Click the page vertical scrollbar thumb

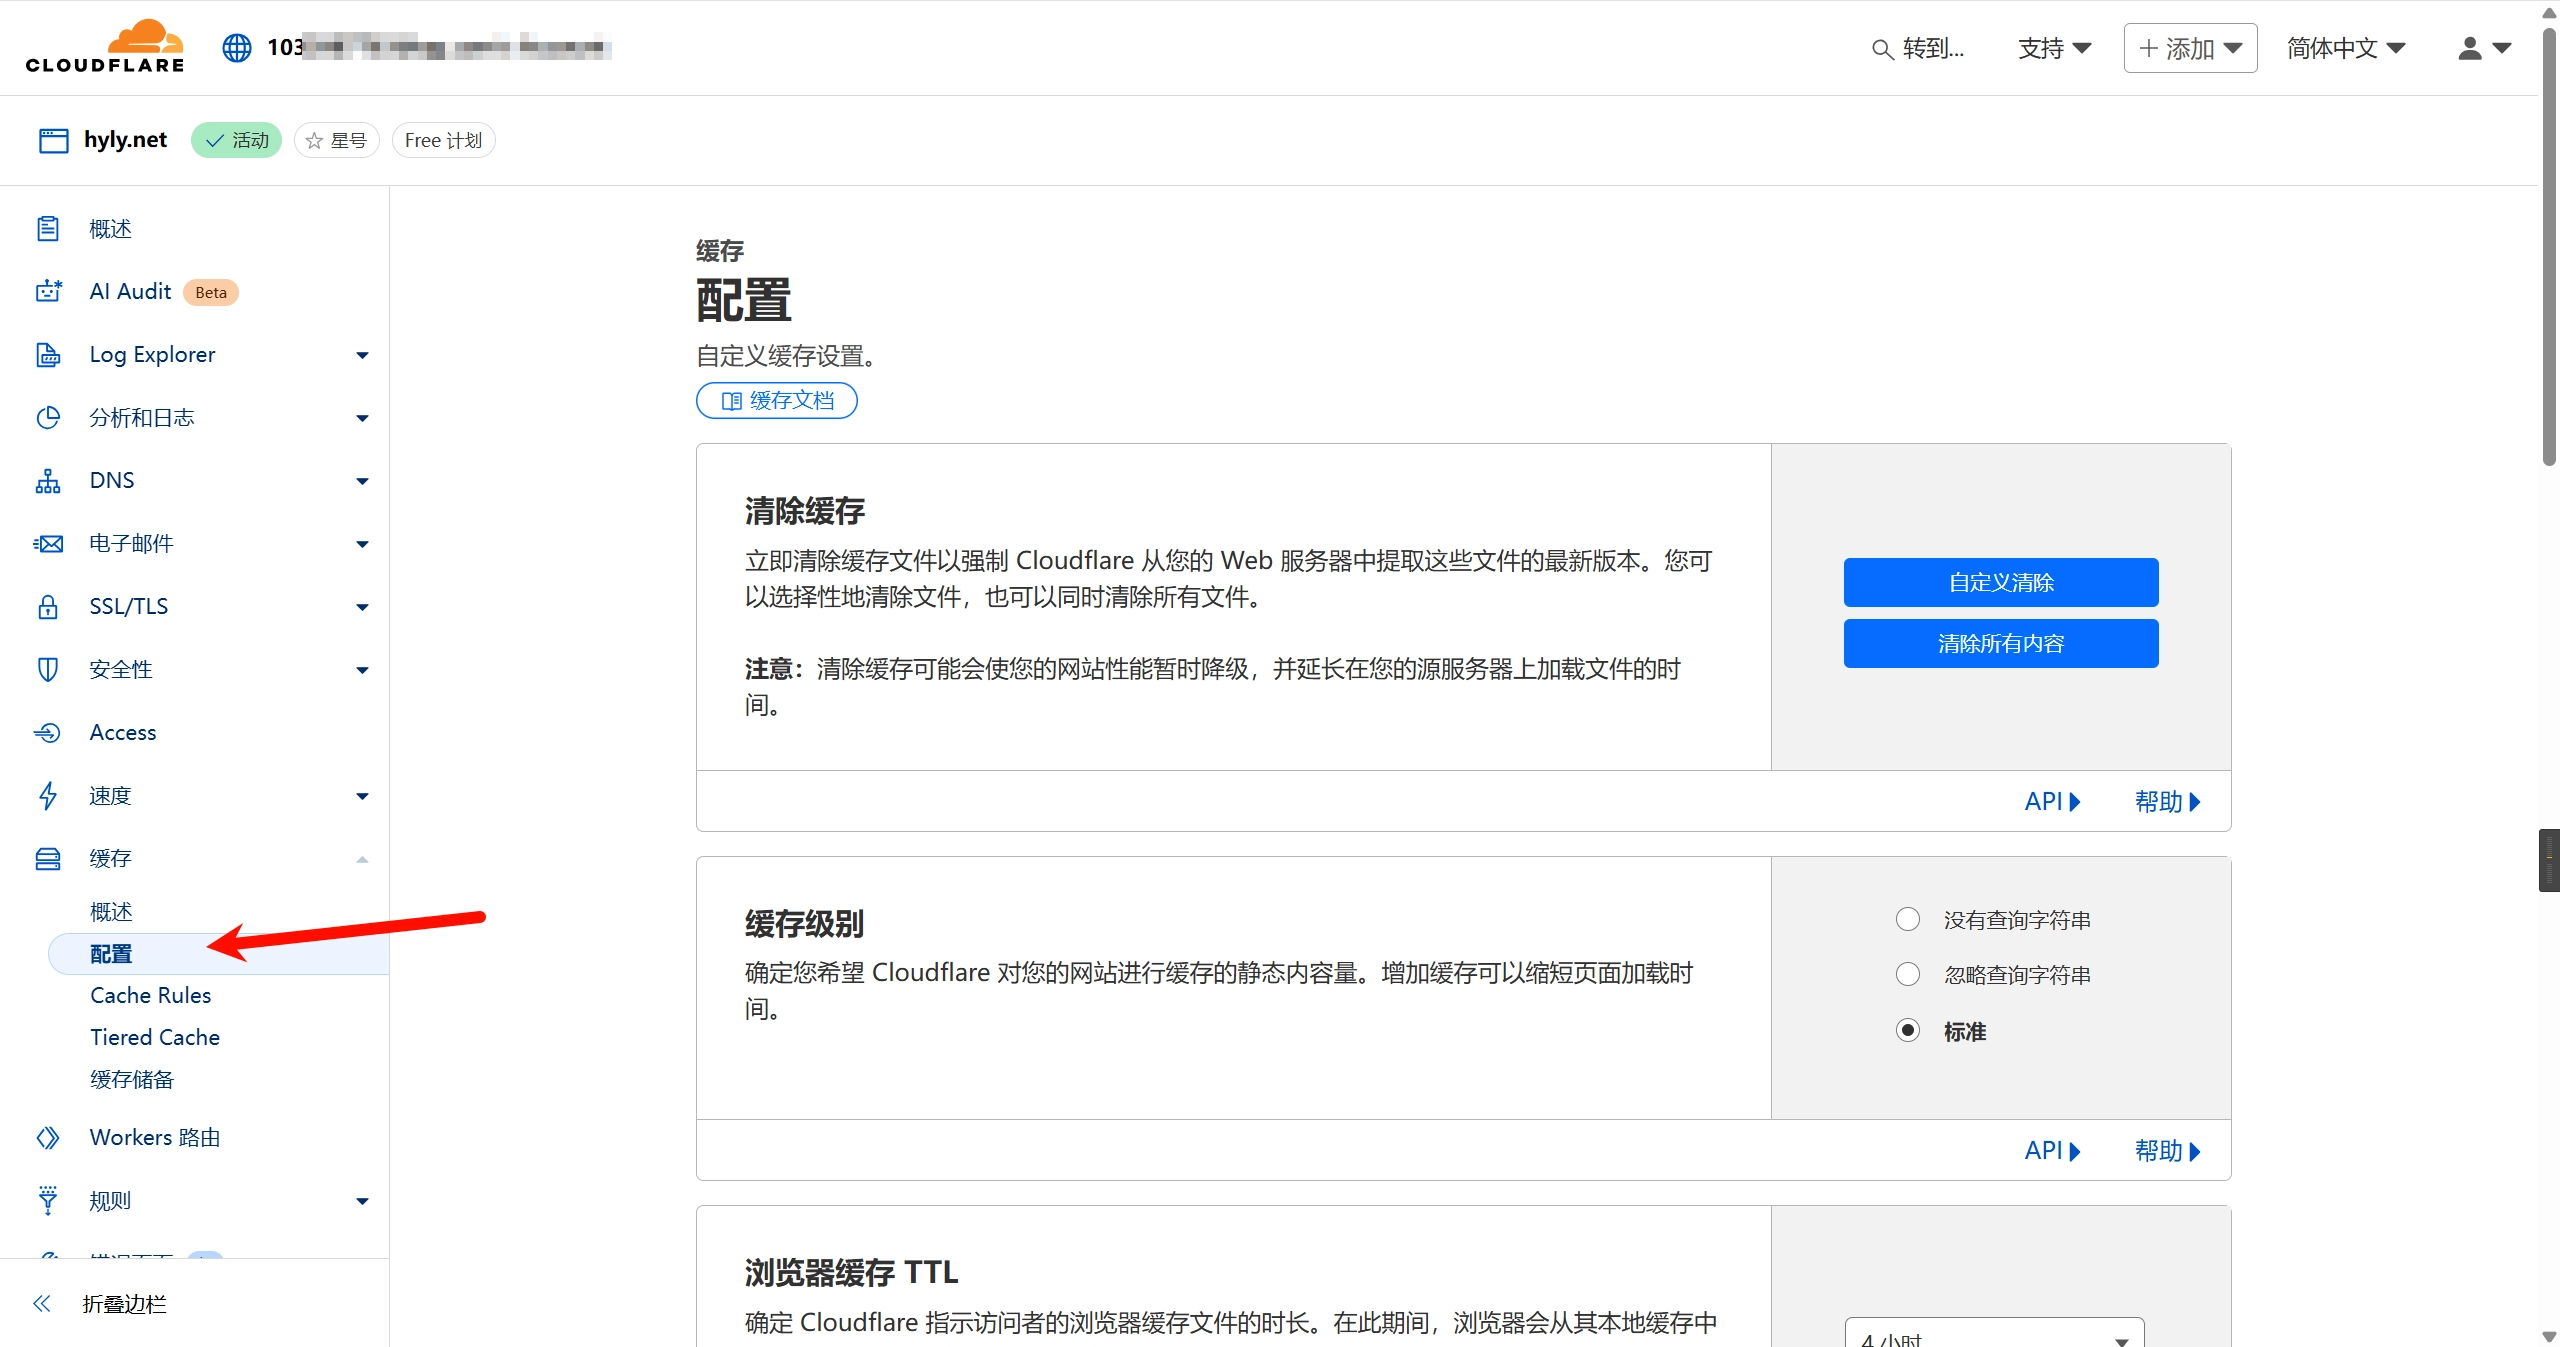coord(2549,245)
